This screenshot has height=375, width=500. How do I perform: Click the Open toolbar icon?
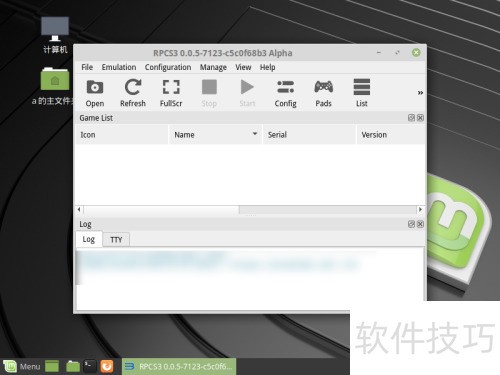[x=95, y=93]
